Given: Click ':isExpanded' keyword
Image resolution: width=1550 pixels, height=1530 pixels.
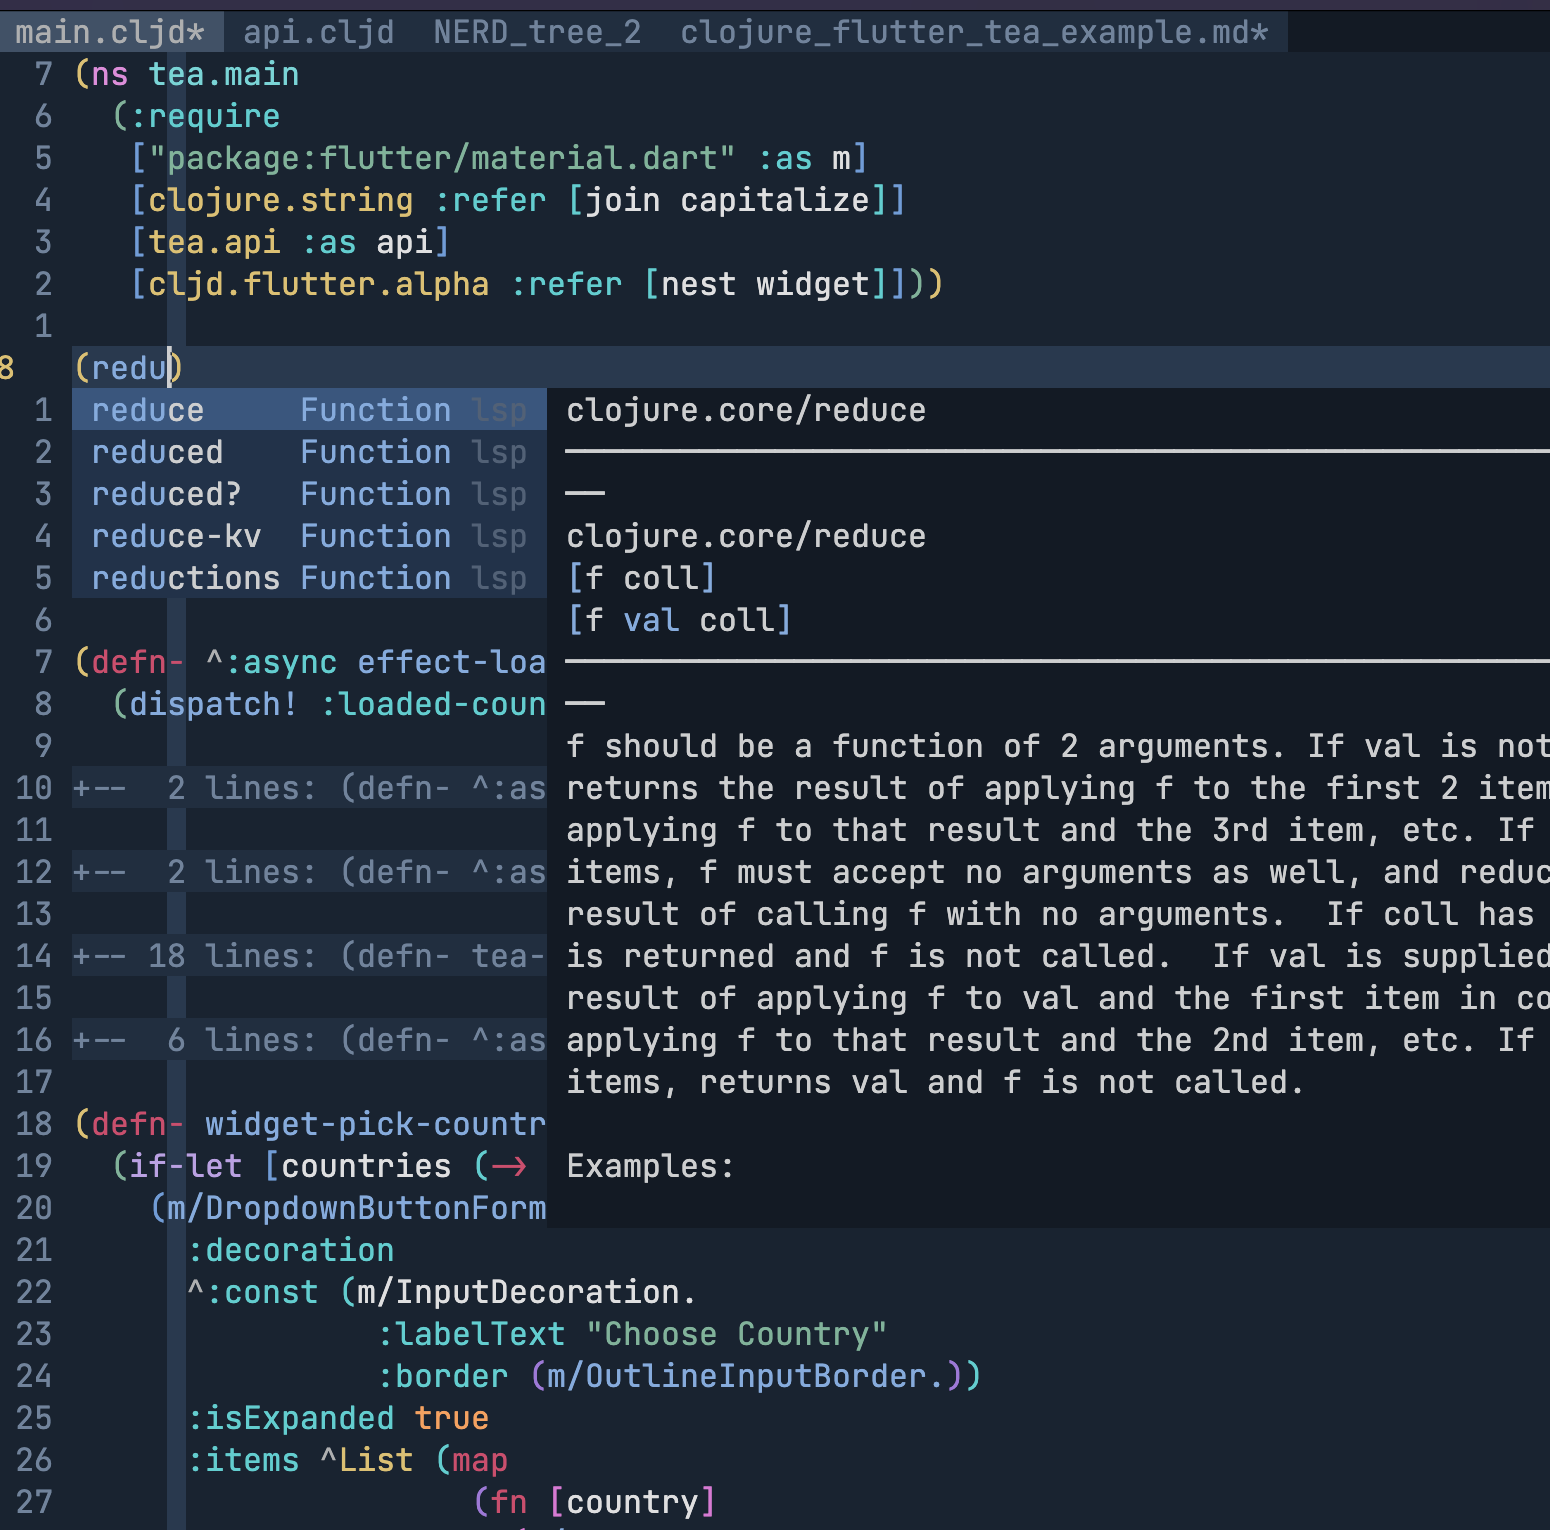Looking at the screenshot, I should [291, 1418].
